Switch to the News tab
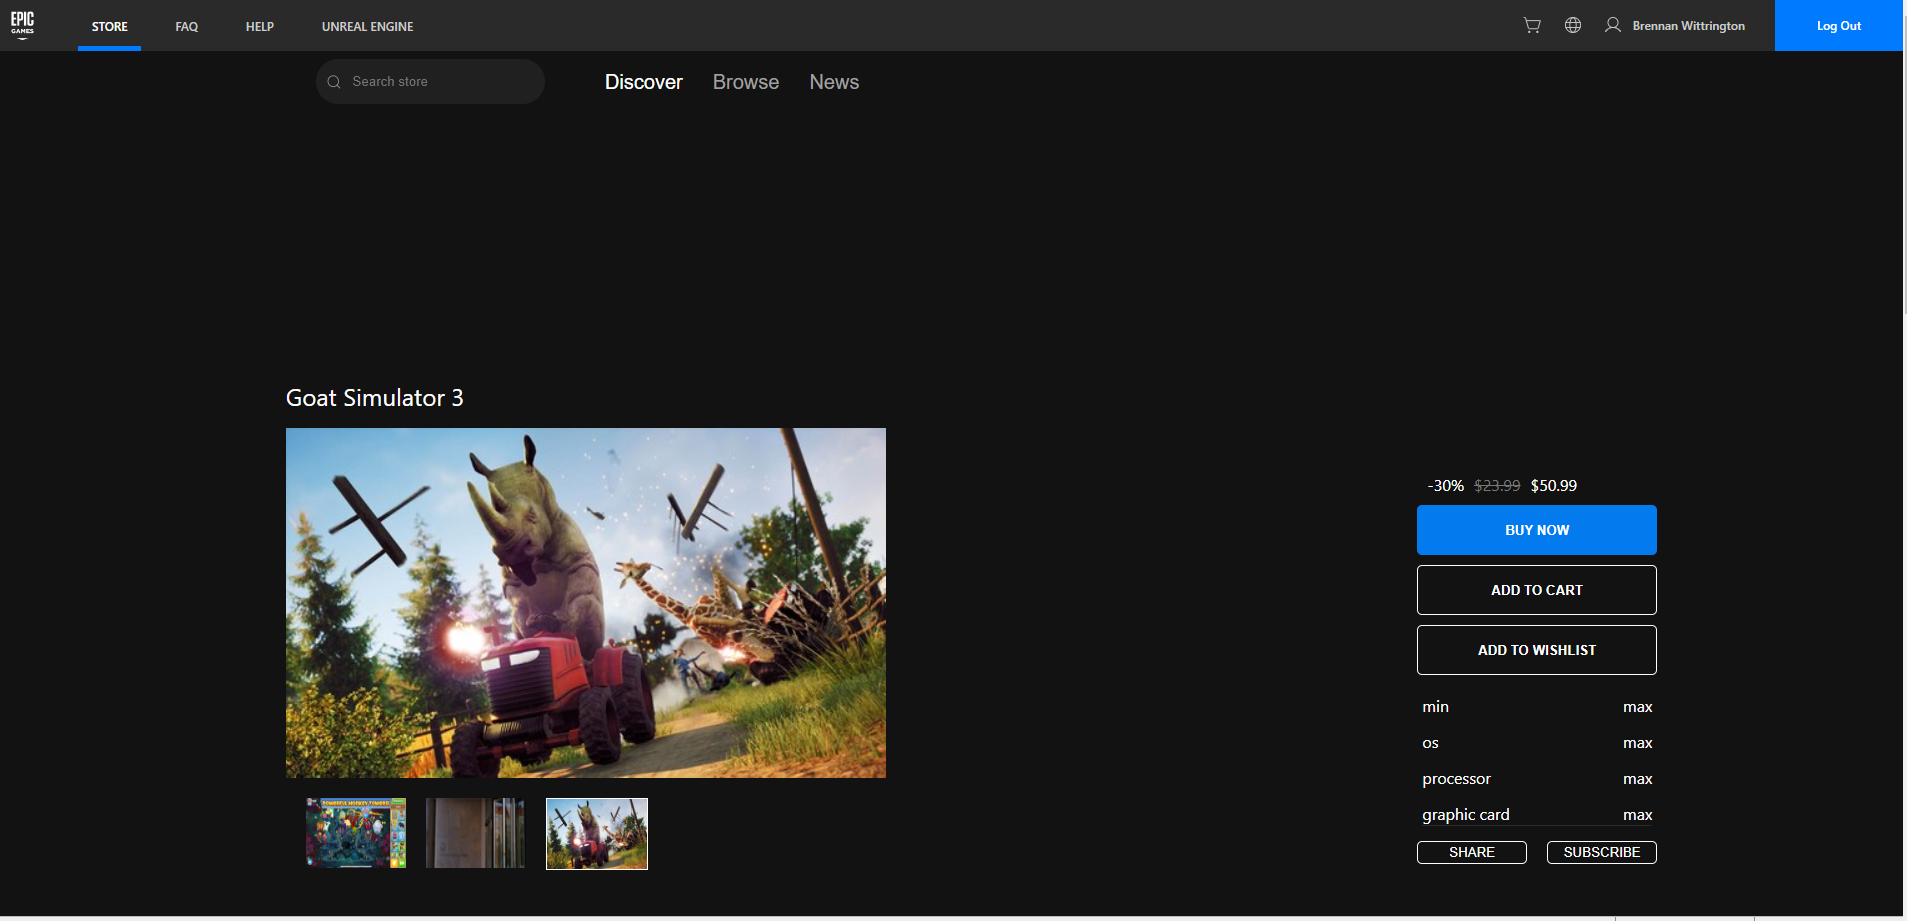Screen dimensions: 1907x921 [834, 82]
